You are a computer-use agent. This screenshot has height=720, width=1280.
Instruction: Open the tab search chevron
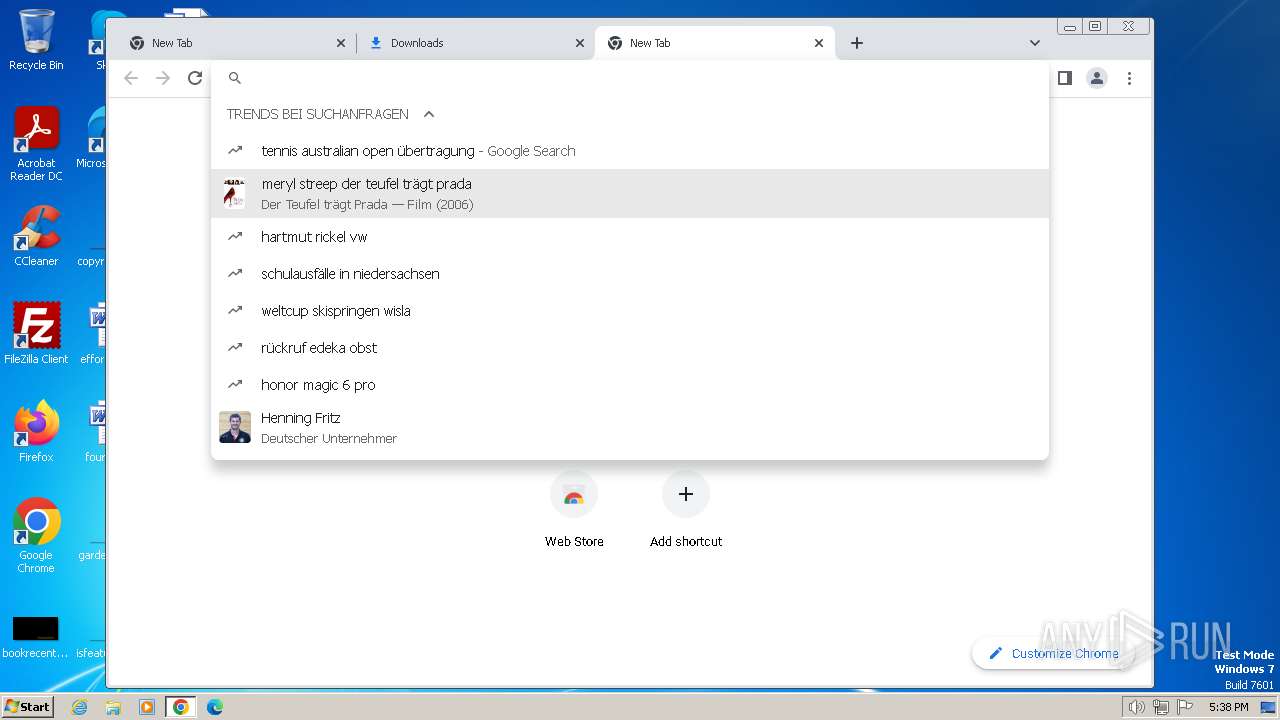point(1035,43)
